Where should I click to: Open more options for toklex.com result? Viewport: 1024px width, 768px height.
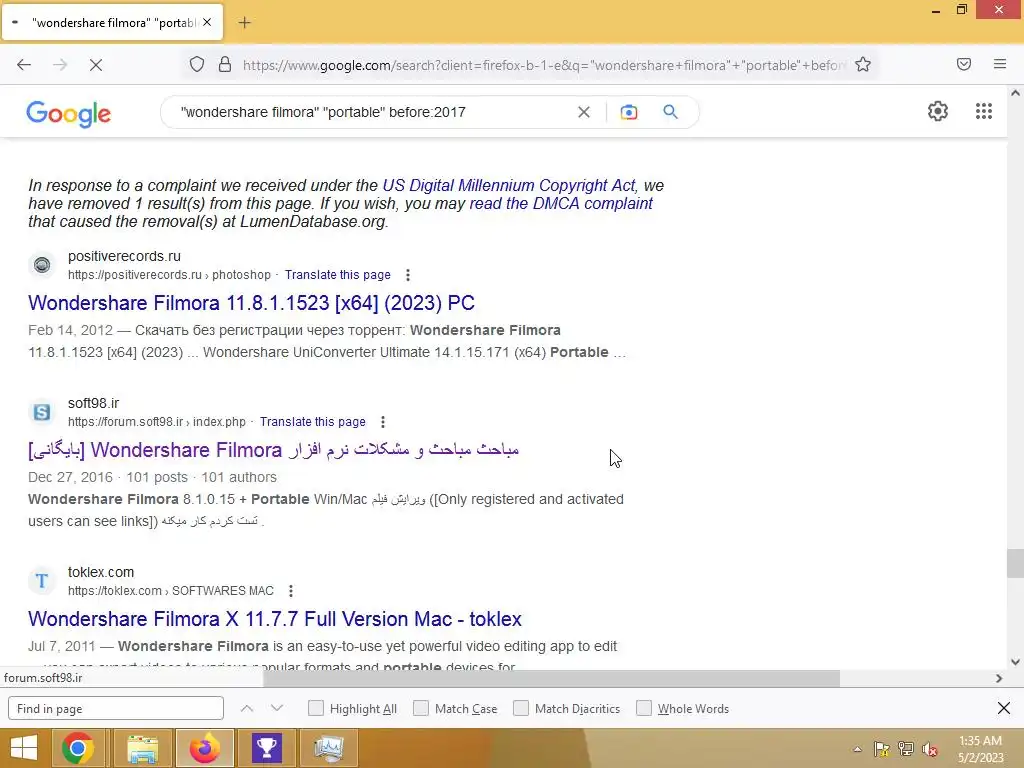(291, 591)
